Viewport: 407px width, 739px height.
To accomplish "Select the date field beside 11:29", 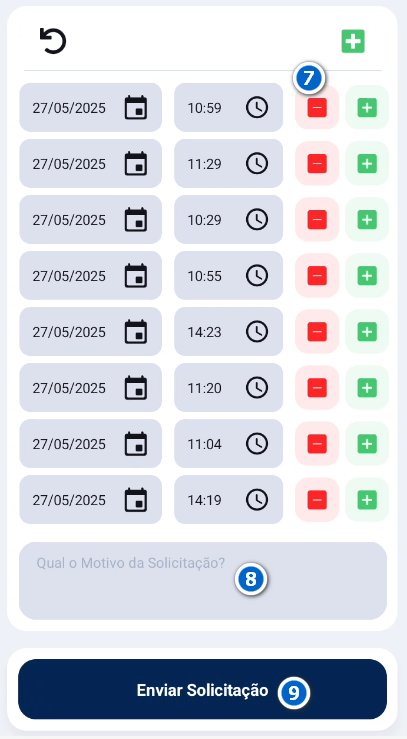I will pos(90,164).
